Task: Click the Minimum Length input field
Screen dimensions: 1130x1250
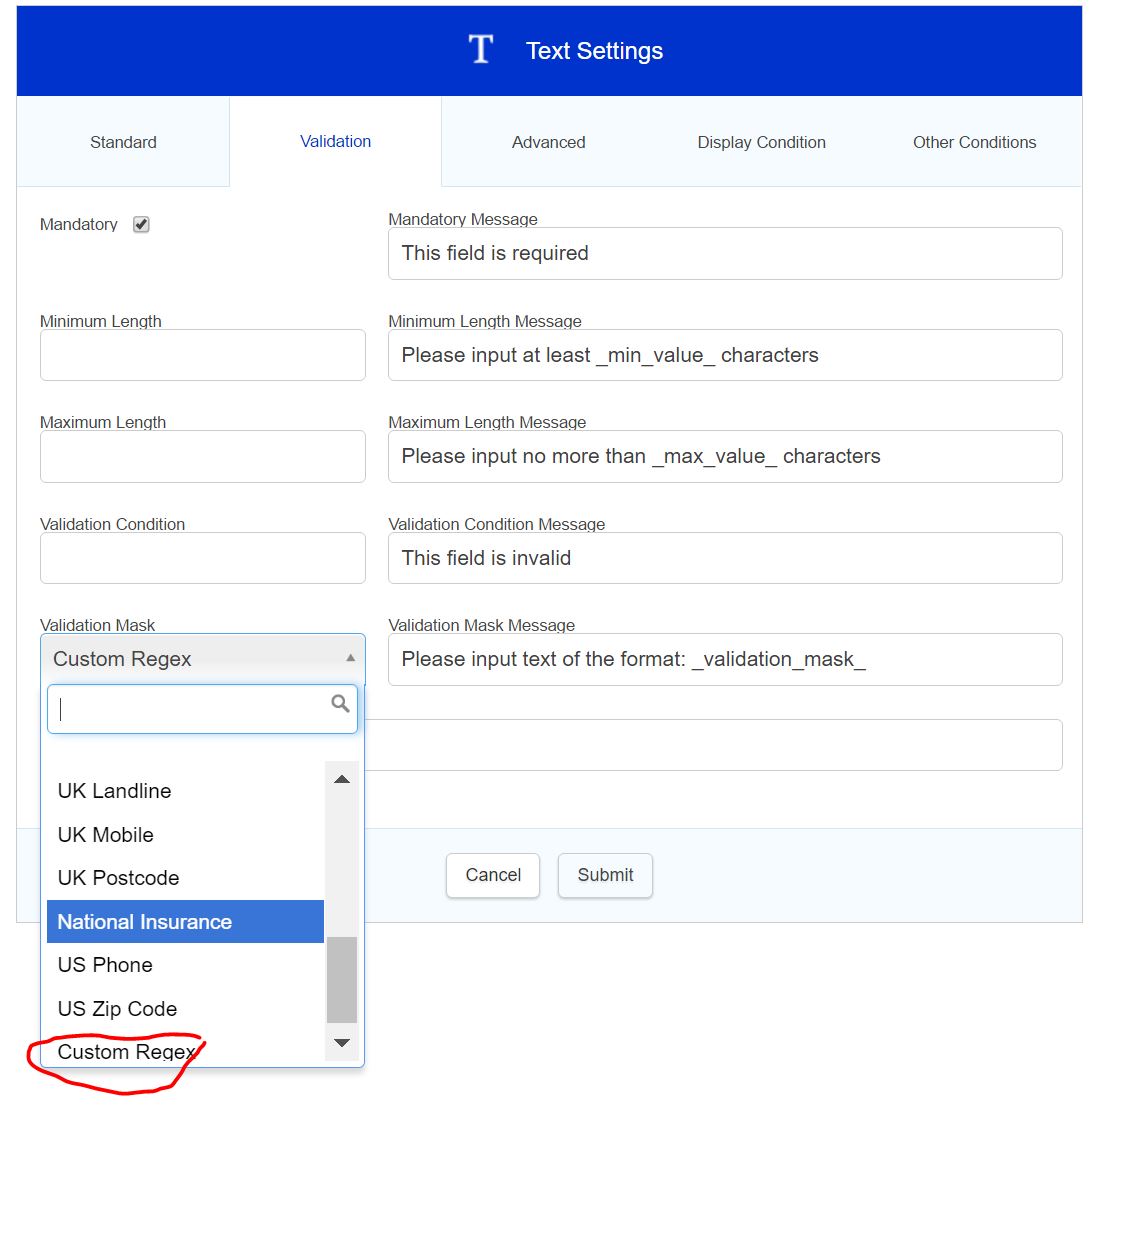Action: [203, 355]
